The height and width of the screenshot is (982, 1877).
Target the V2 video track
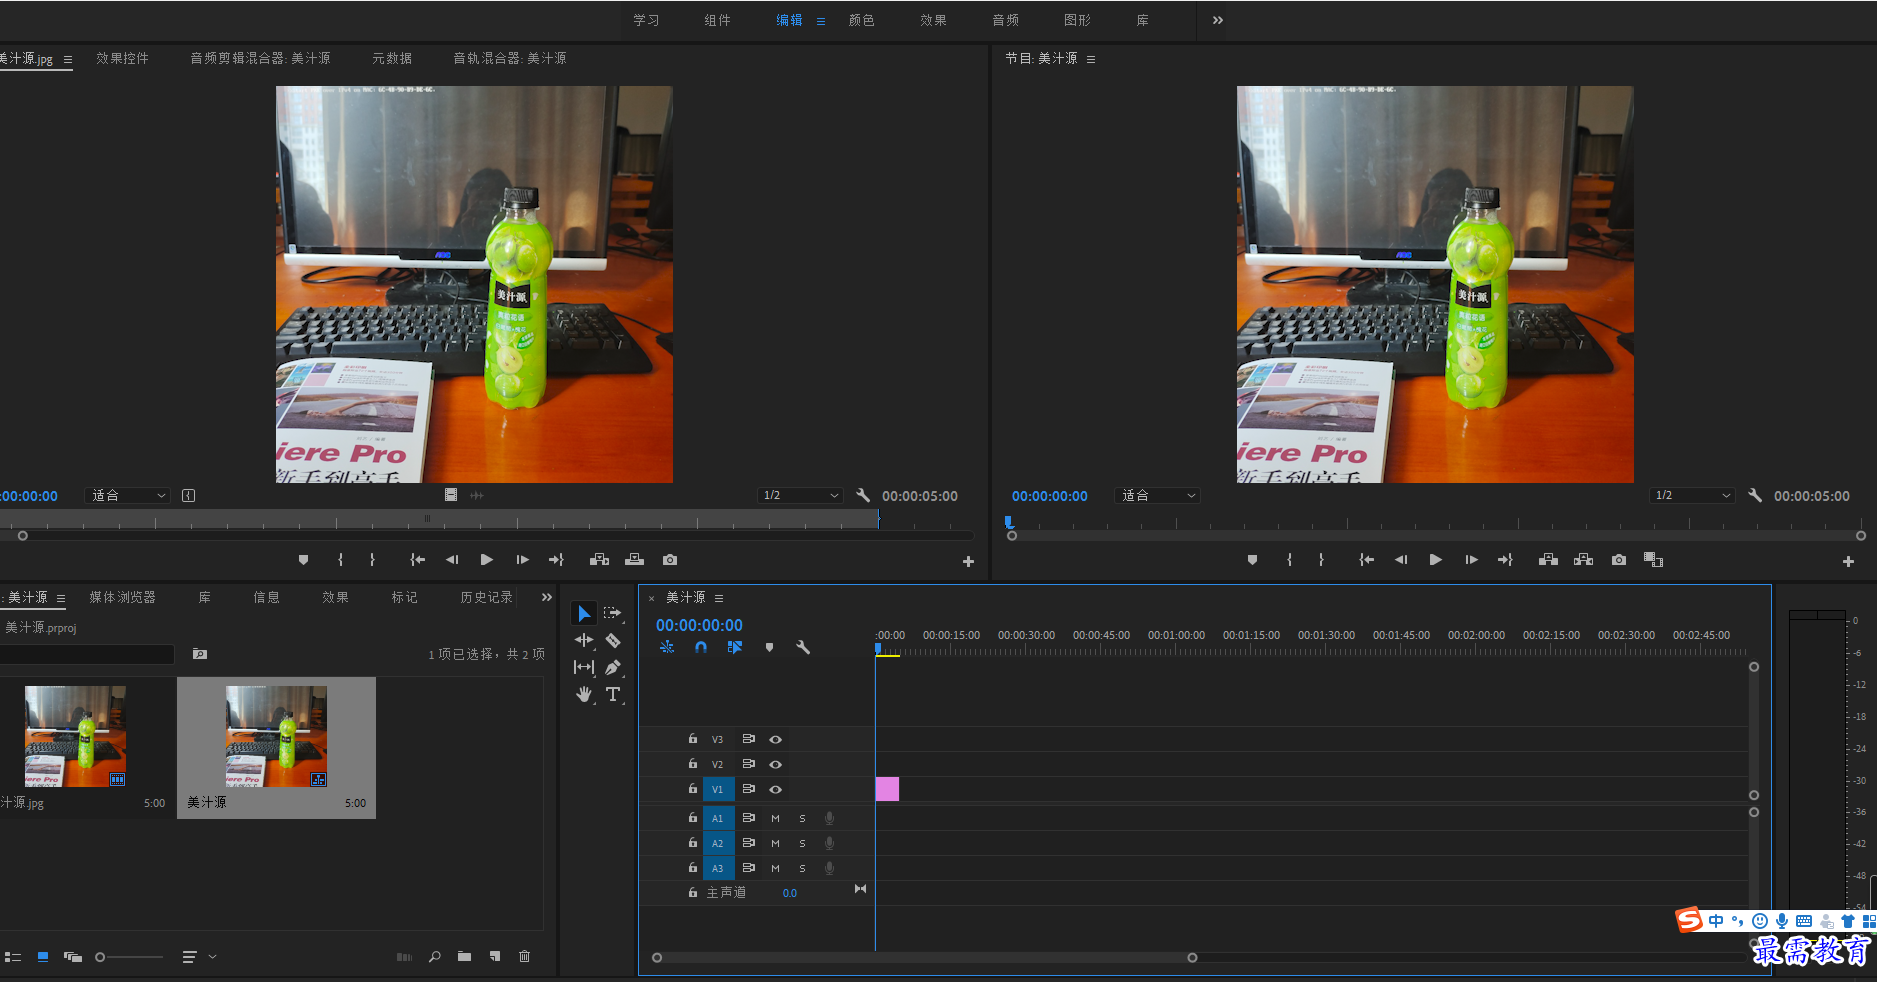click(x=717, y=764)
